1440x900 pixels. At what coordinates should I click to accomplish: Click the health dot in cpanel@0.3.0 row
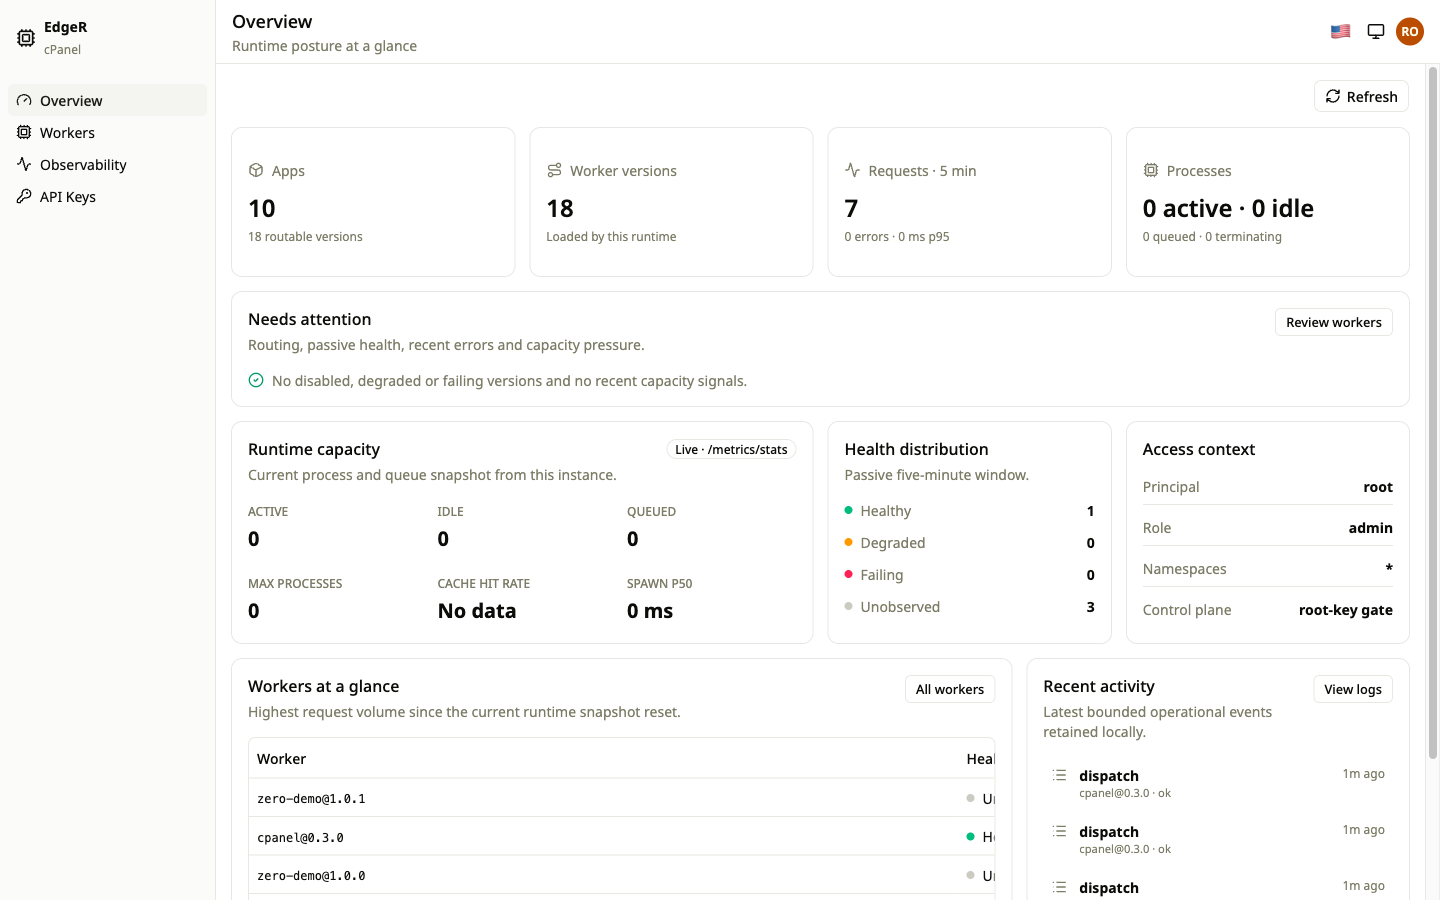click(970, 837)
